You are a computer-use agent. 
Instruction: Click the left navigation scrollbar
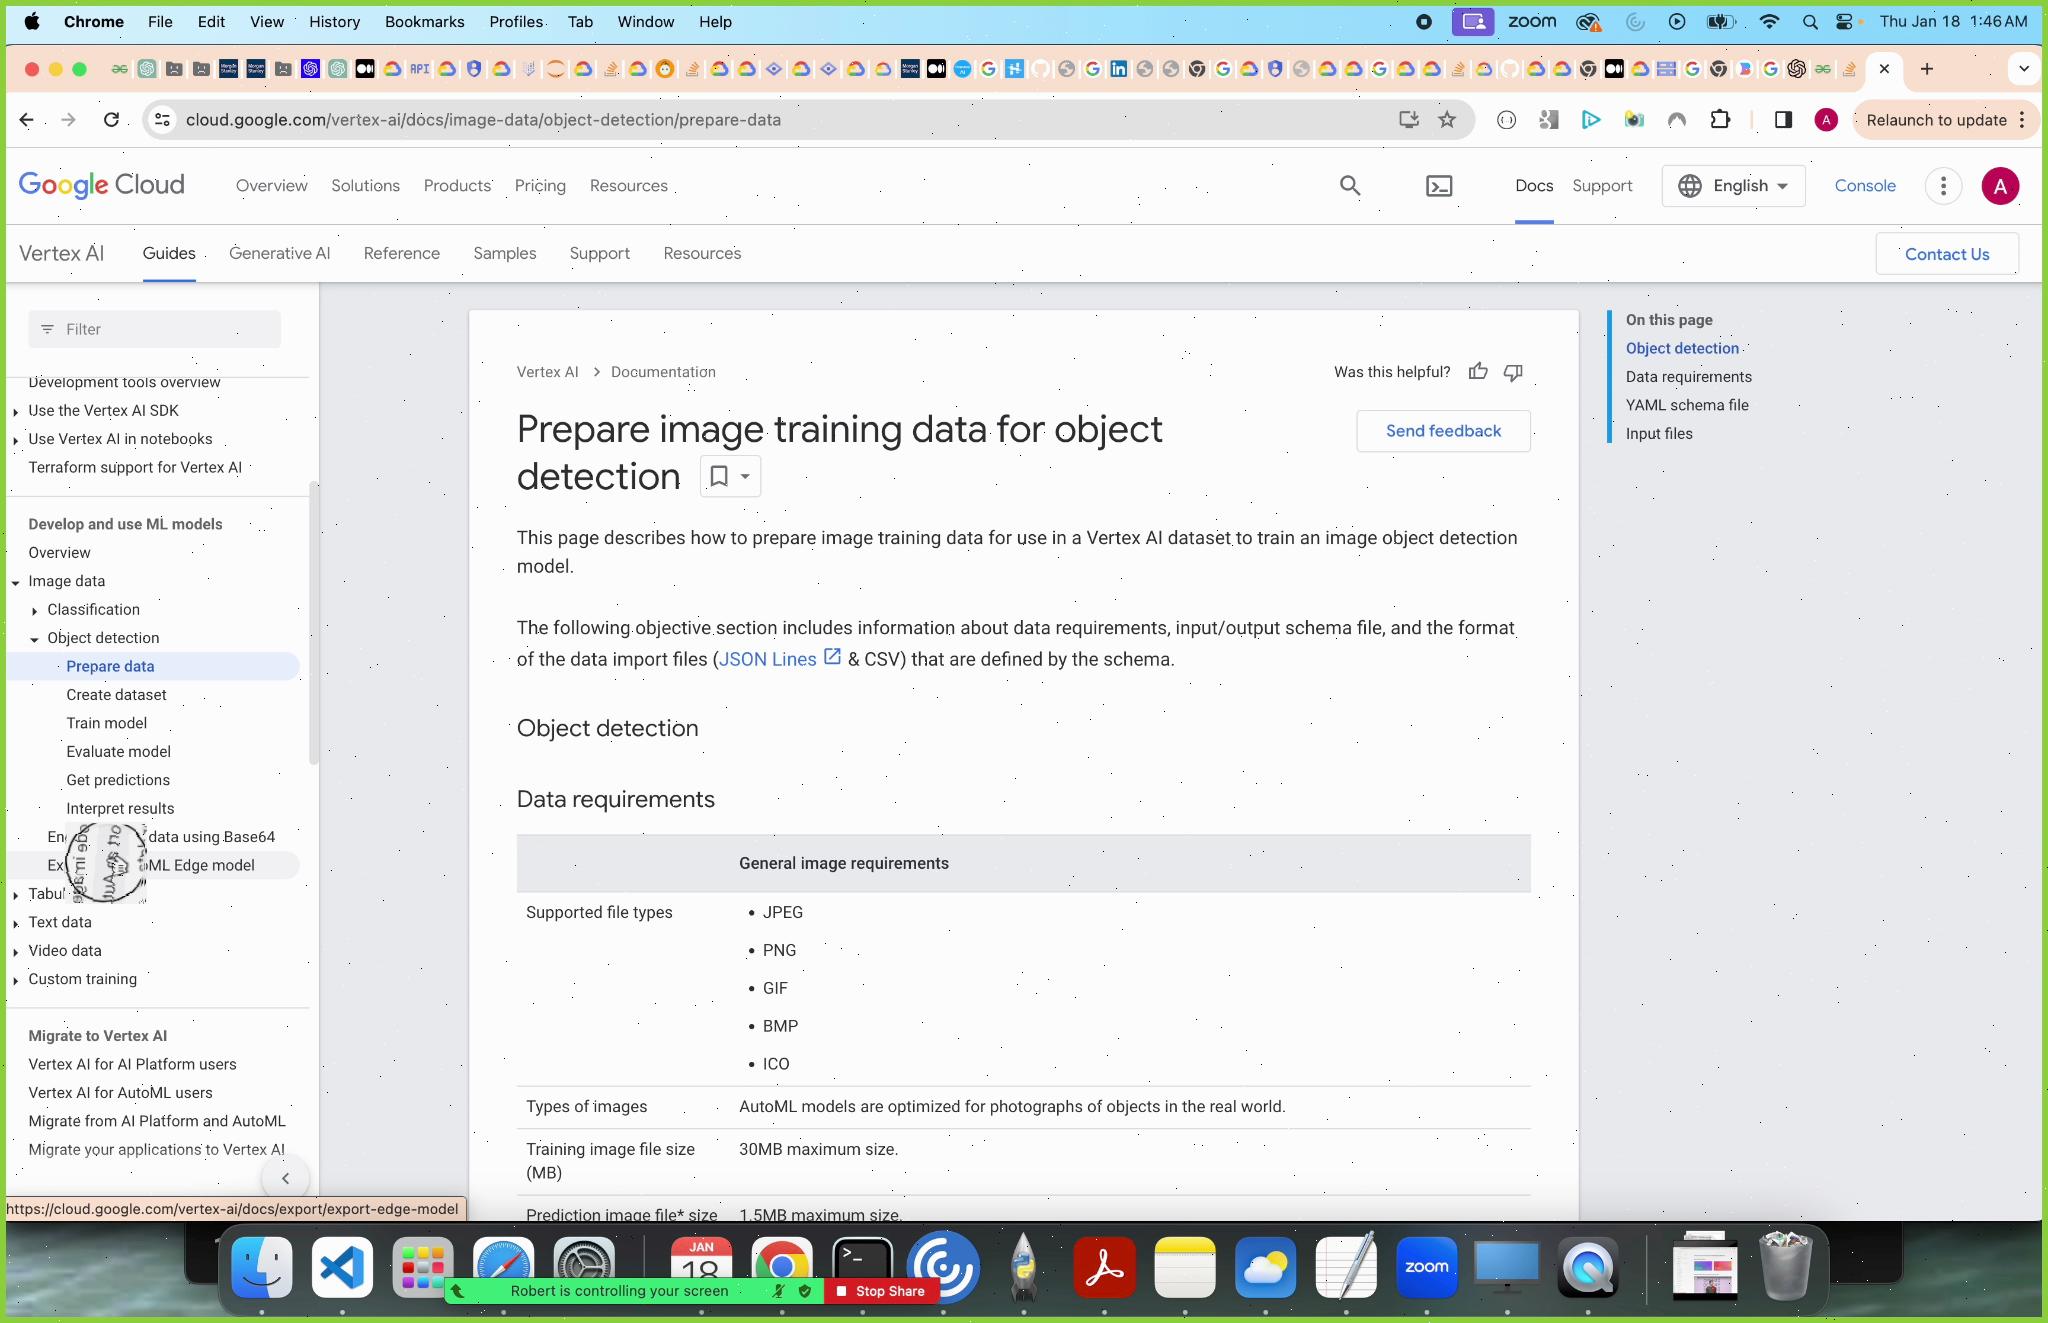[314, 622]
